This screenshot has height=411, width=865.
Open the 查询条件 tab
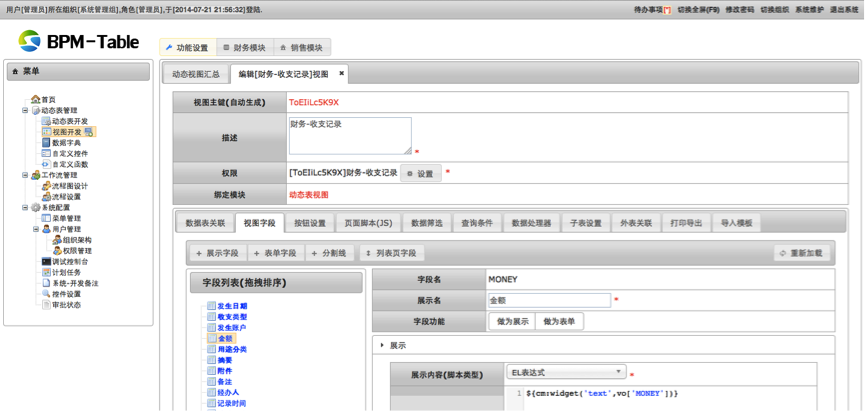[x=477, y=223]
